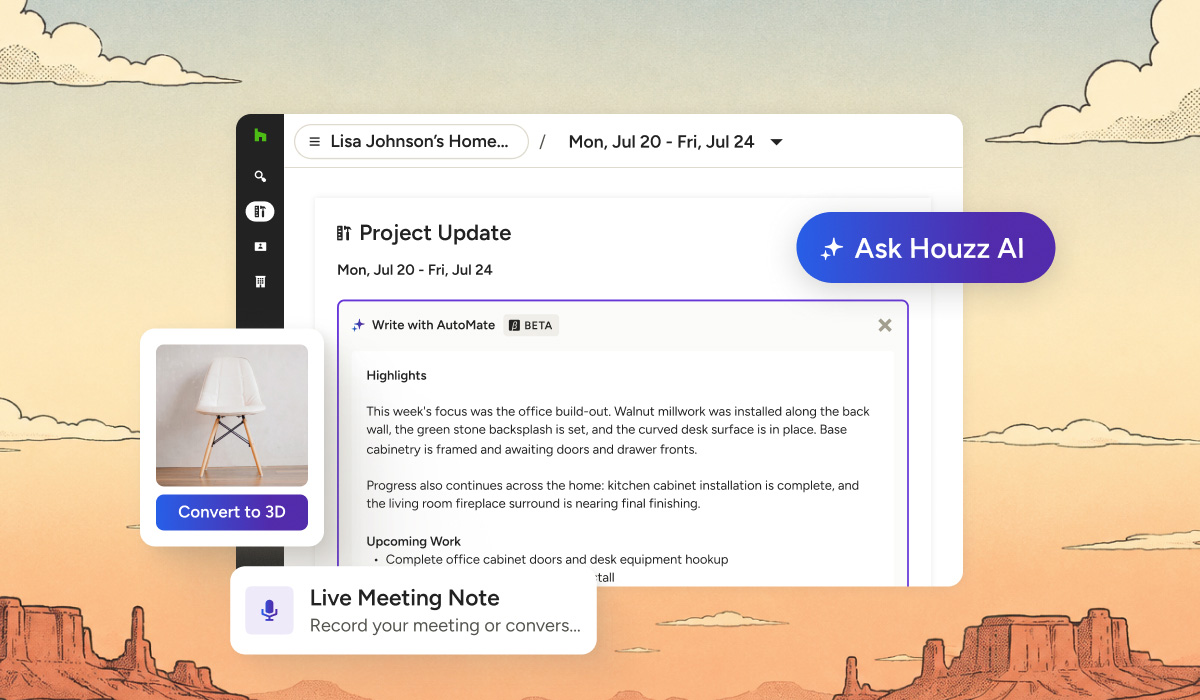
Task: Click the hamburger icon beside Lisa Johnson's Home
Action: (x=314, y=142)
